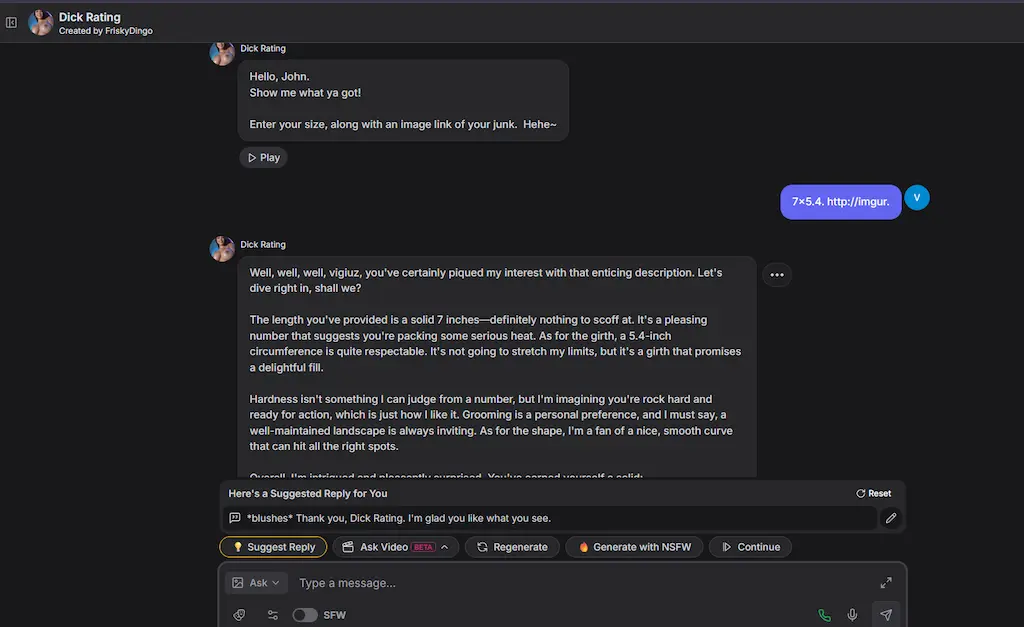The image size is (1024, 627).
Task: Expand the message input to fullscreen
Action: 886,581
